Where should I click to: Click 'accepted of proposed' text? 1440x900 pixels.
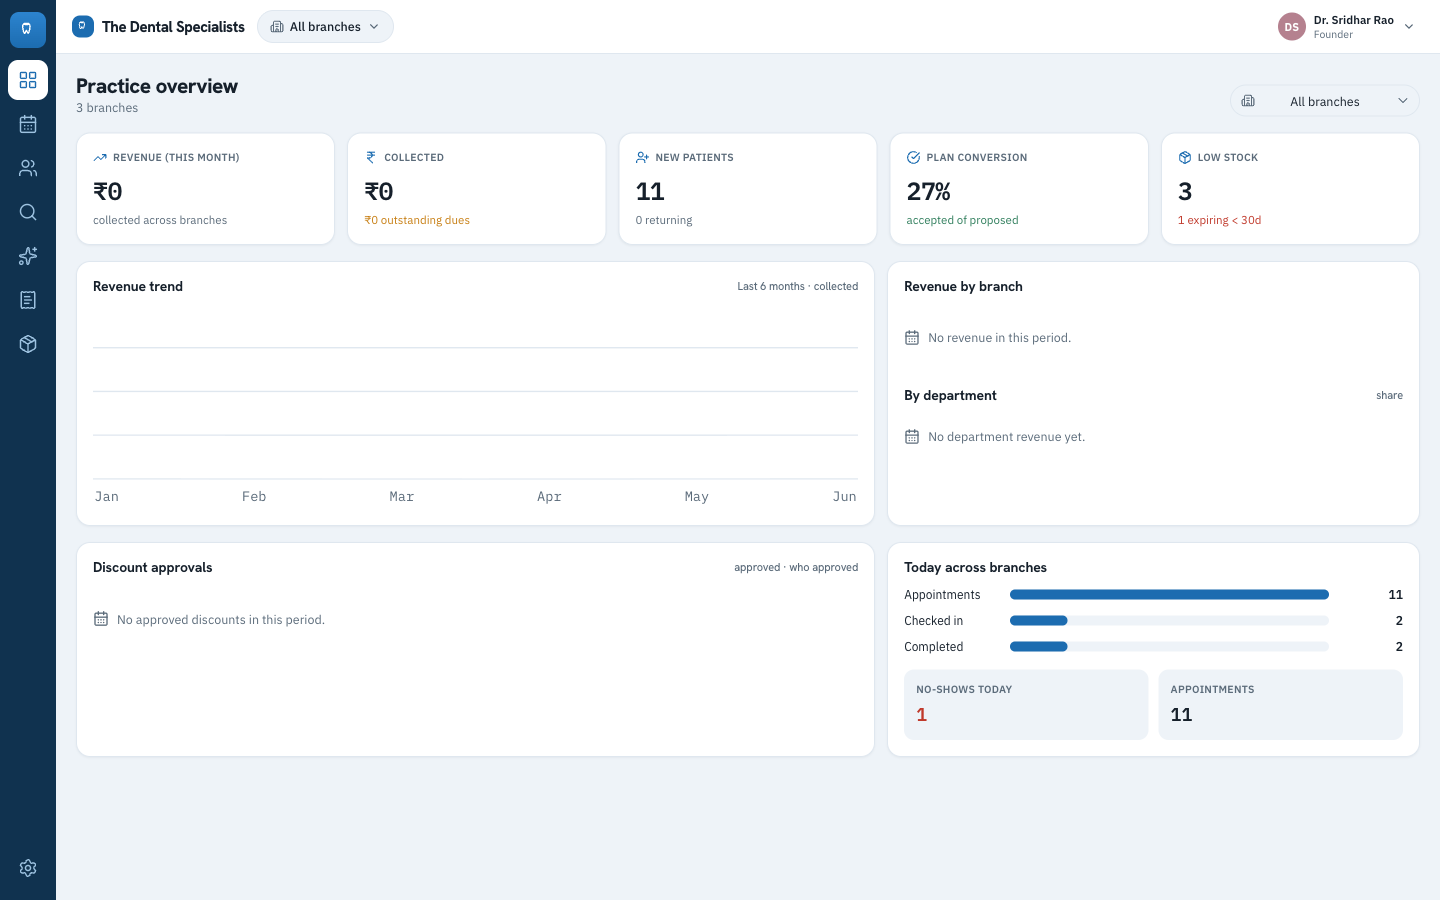pos(962,220)
